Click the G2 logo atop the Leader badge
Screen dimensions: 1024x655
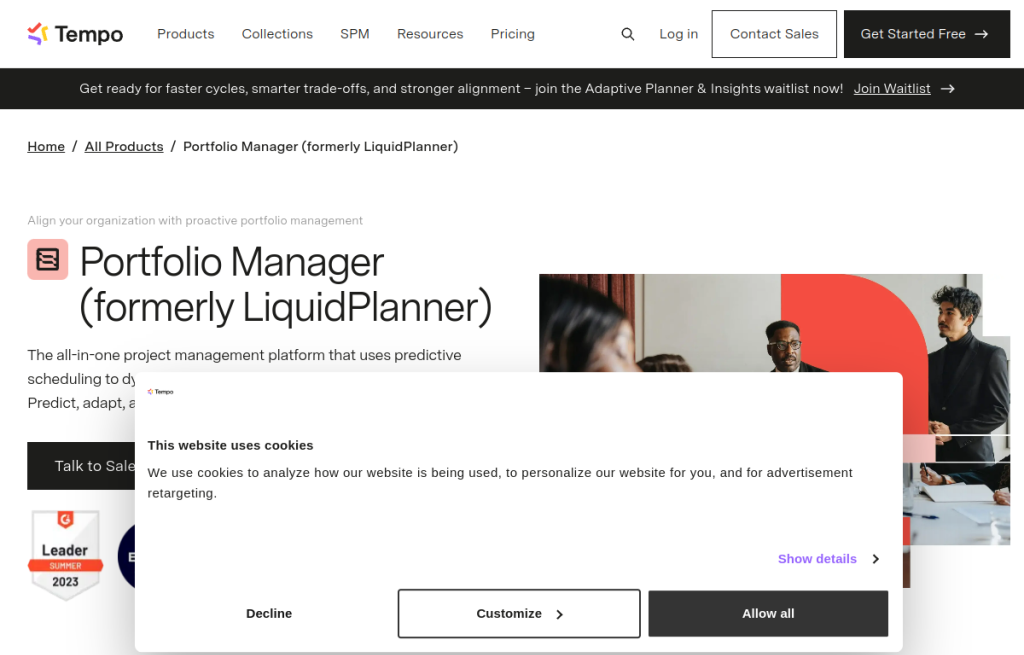(x=65, y=518)
